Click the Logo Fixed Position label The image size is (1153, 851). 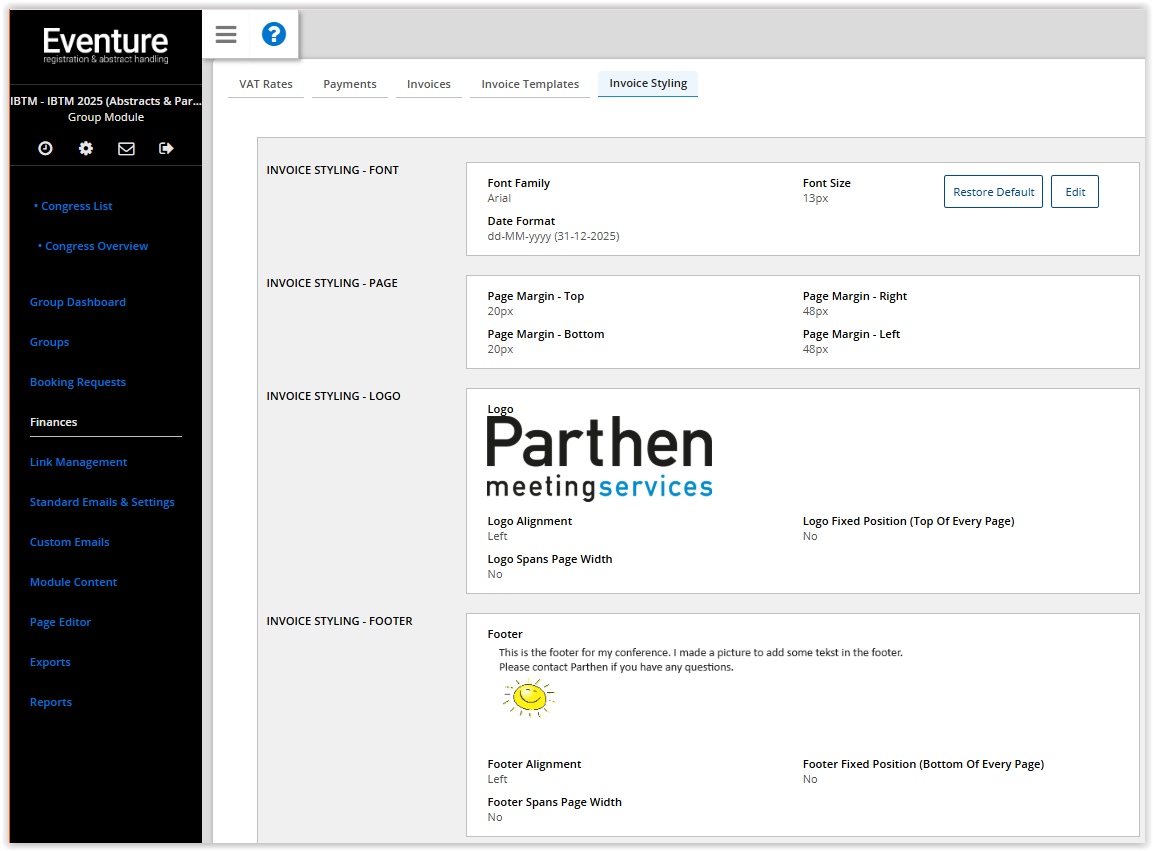908,521
